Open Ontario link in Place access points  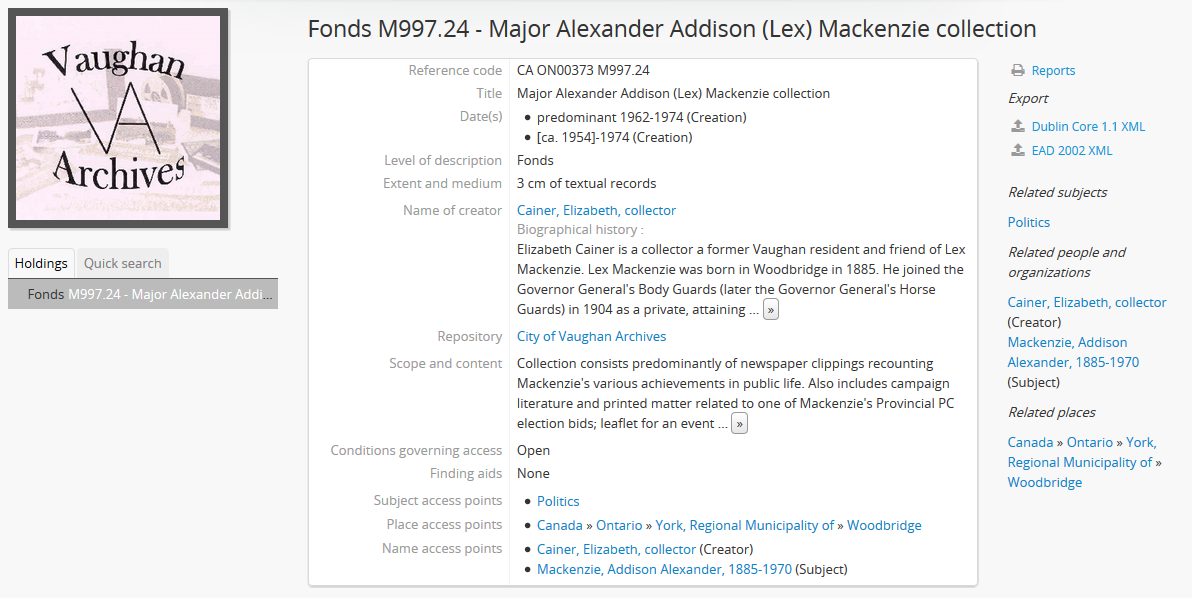pos(619,526)
